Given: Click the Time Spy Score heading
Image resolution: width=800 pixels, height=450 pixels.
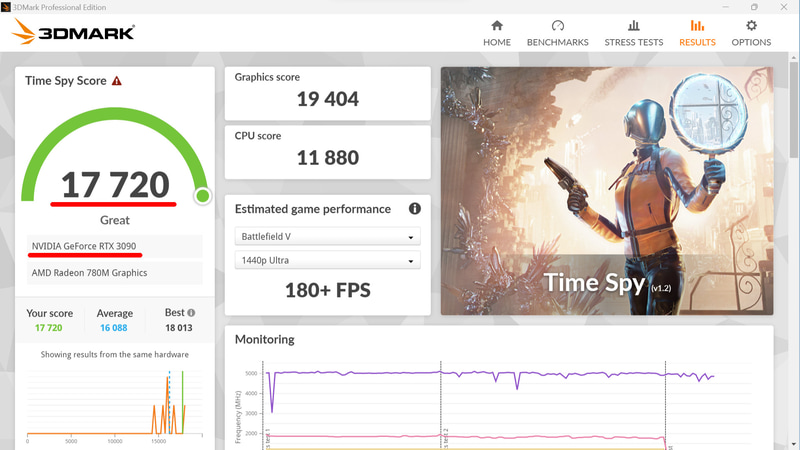Looking at the screenshot, I should point(66,81).
